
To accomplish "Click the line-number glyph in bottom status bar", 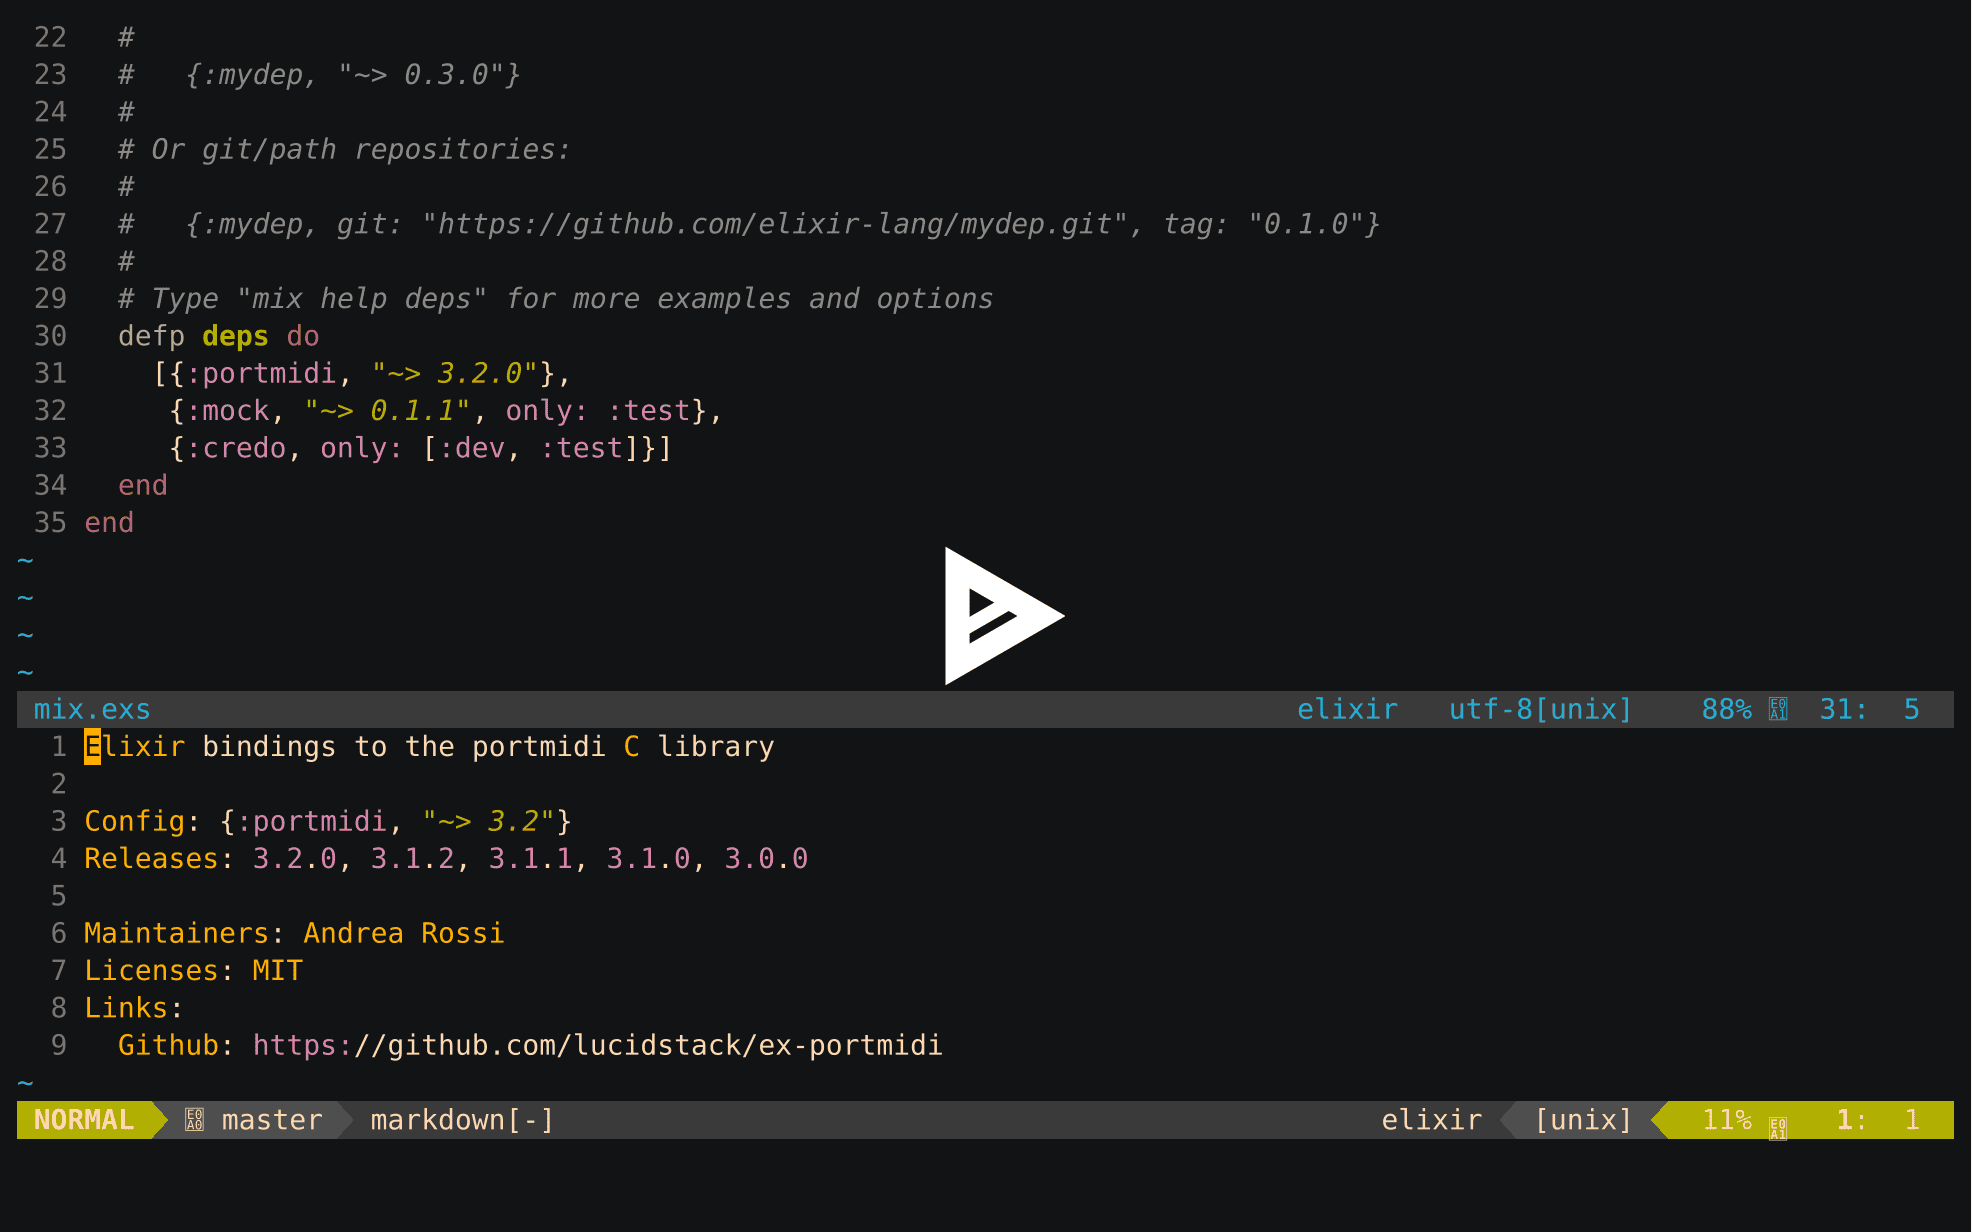I will click(1778, 1128).
